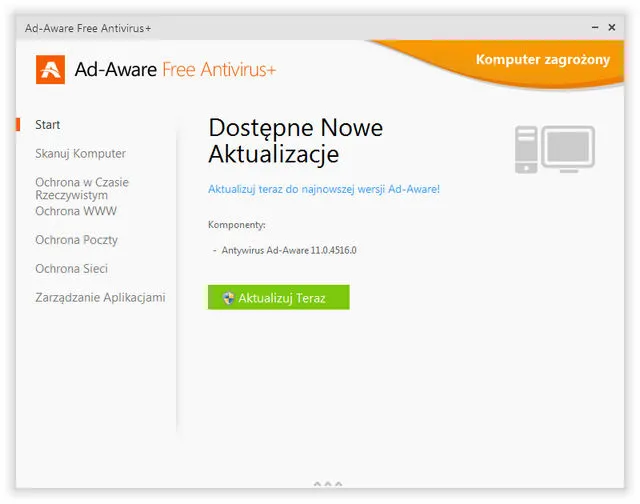
Task: Open Zarządzanie Aplikacjami section
Action: coord(100,298)
